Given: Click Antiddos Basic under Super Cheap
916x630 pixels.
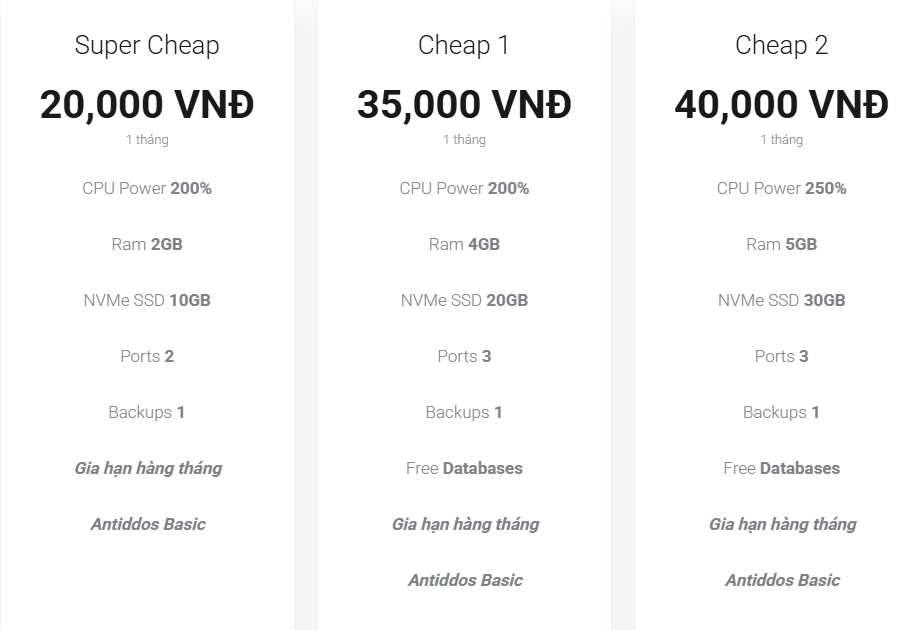Looking at the screenshot, I should click(147, 524).
